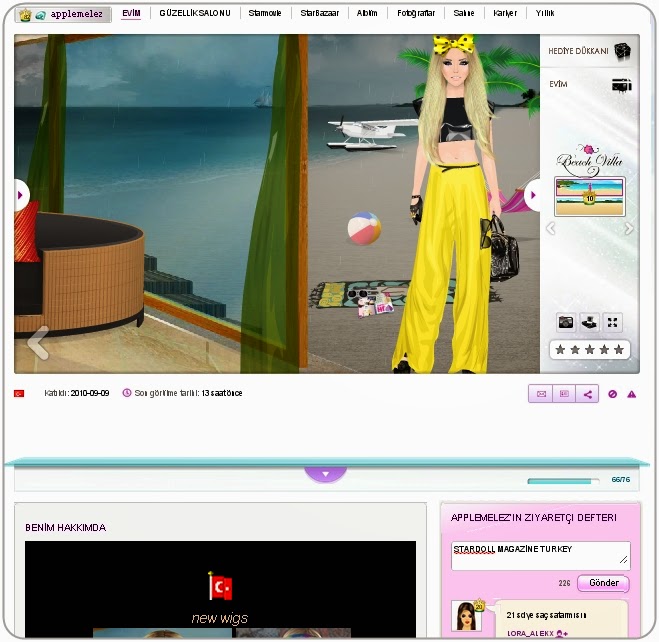Open left side panel arrow on suite
The width and height of the screenshot is (659, 642).
tap(21, 195)
